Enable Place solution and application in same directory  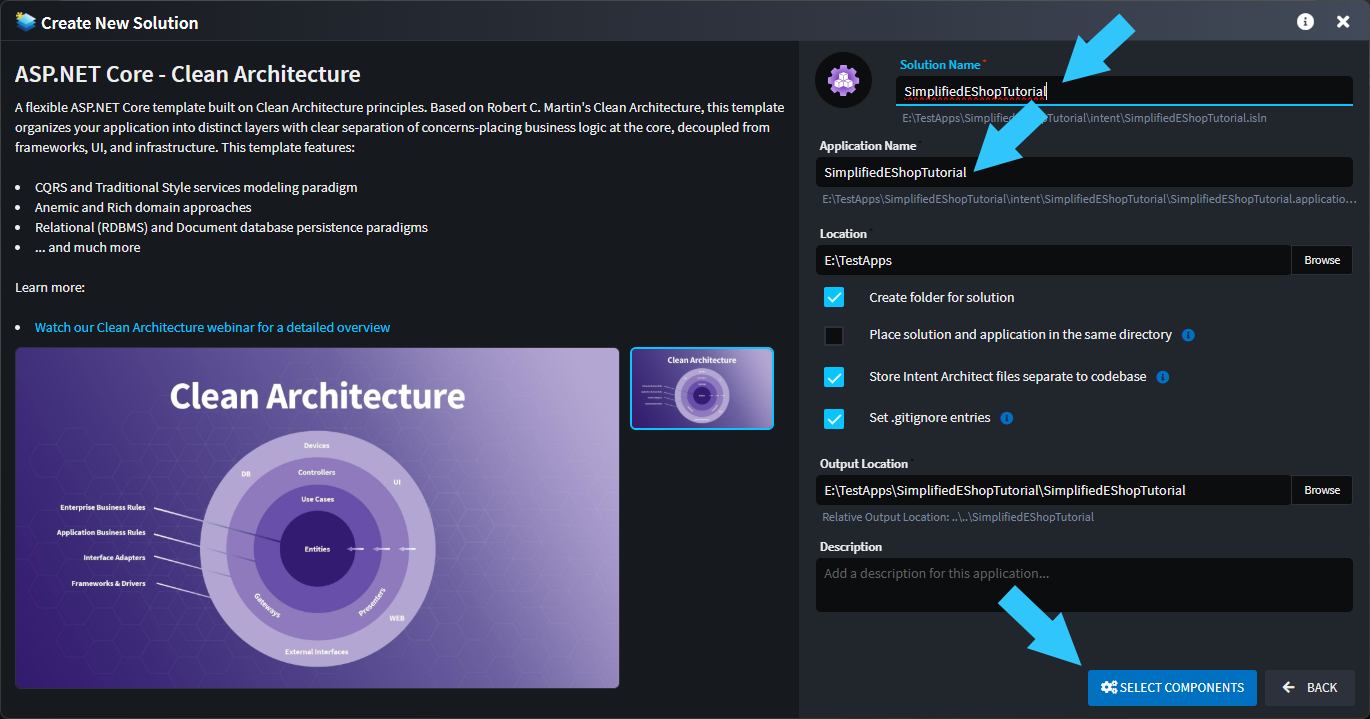834,336
